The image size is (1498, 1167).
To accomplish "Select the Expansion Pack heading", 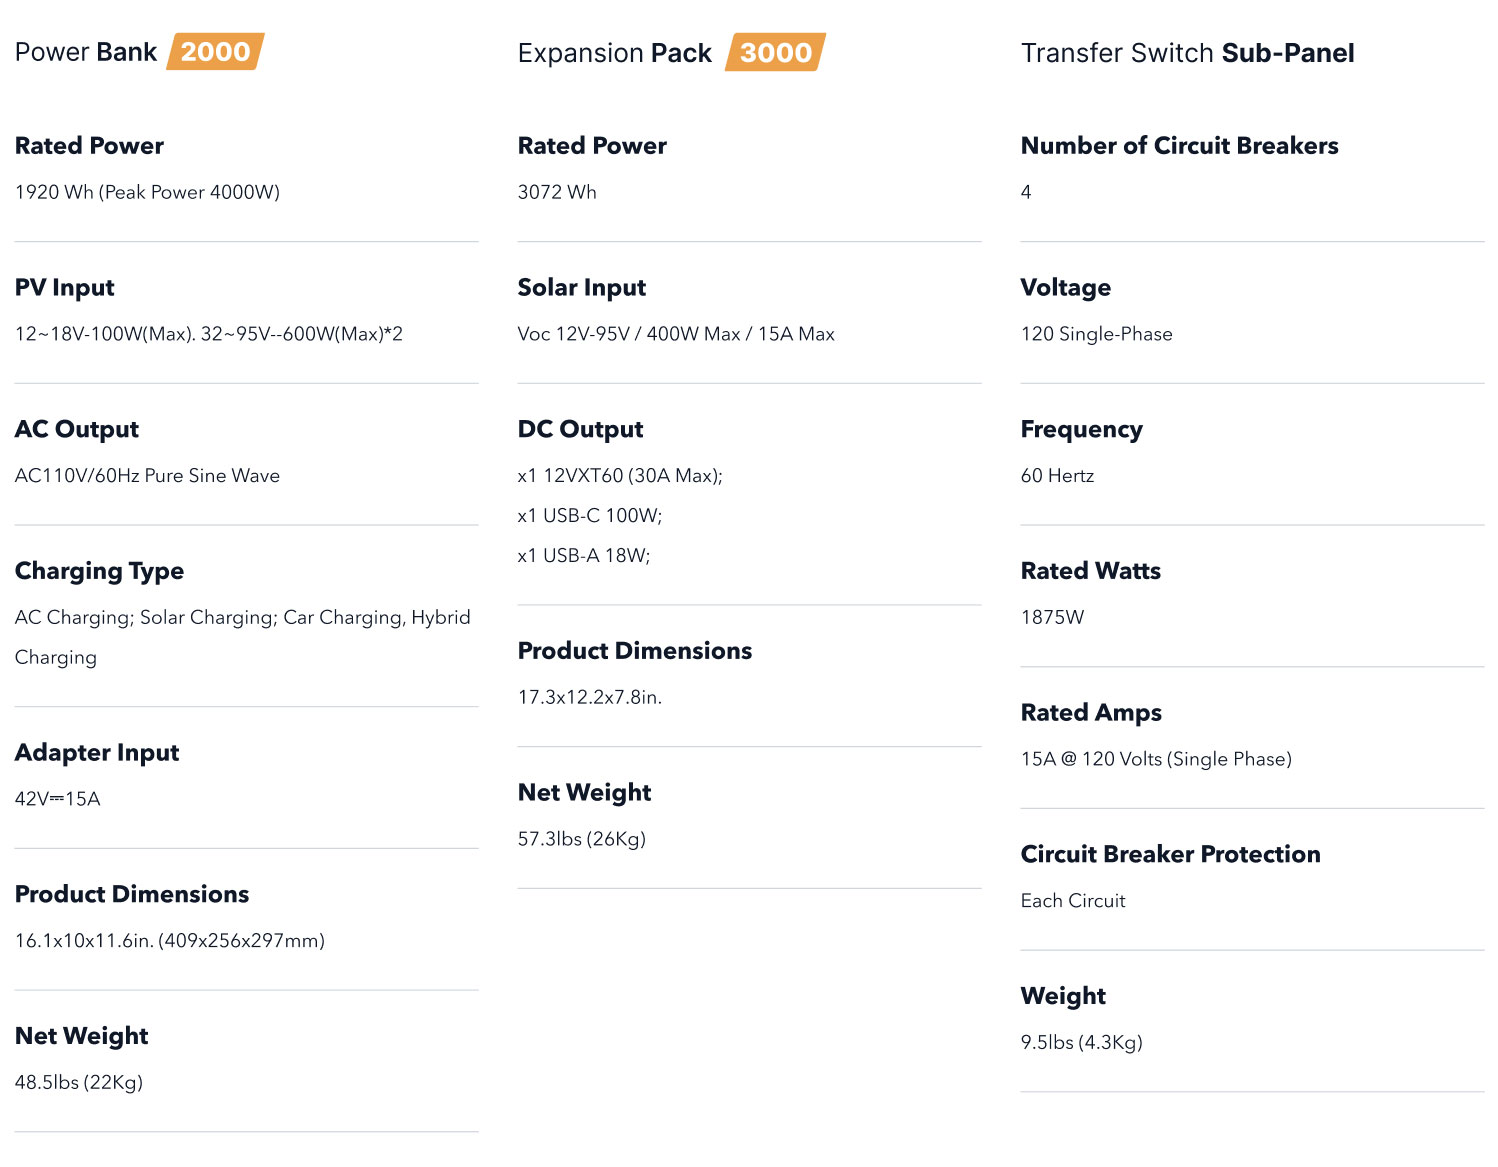I will tap(615, 53).
